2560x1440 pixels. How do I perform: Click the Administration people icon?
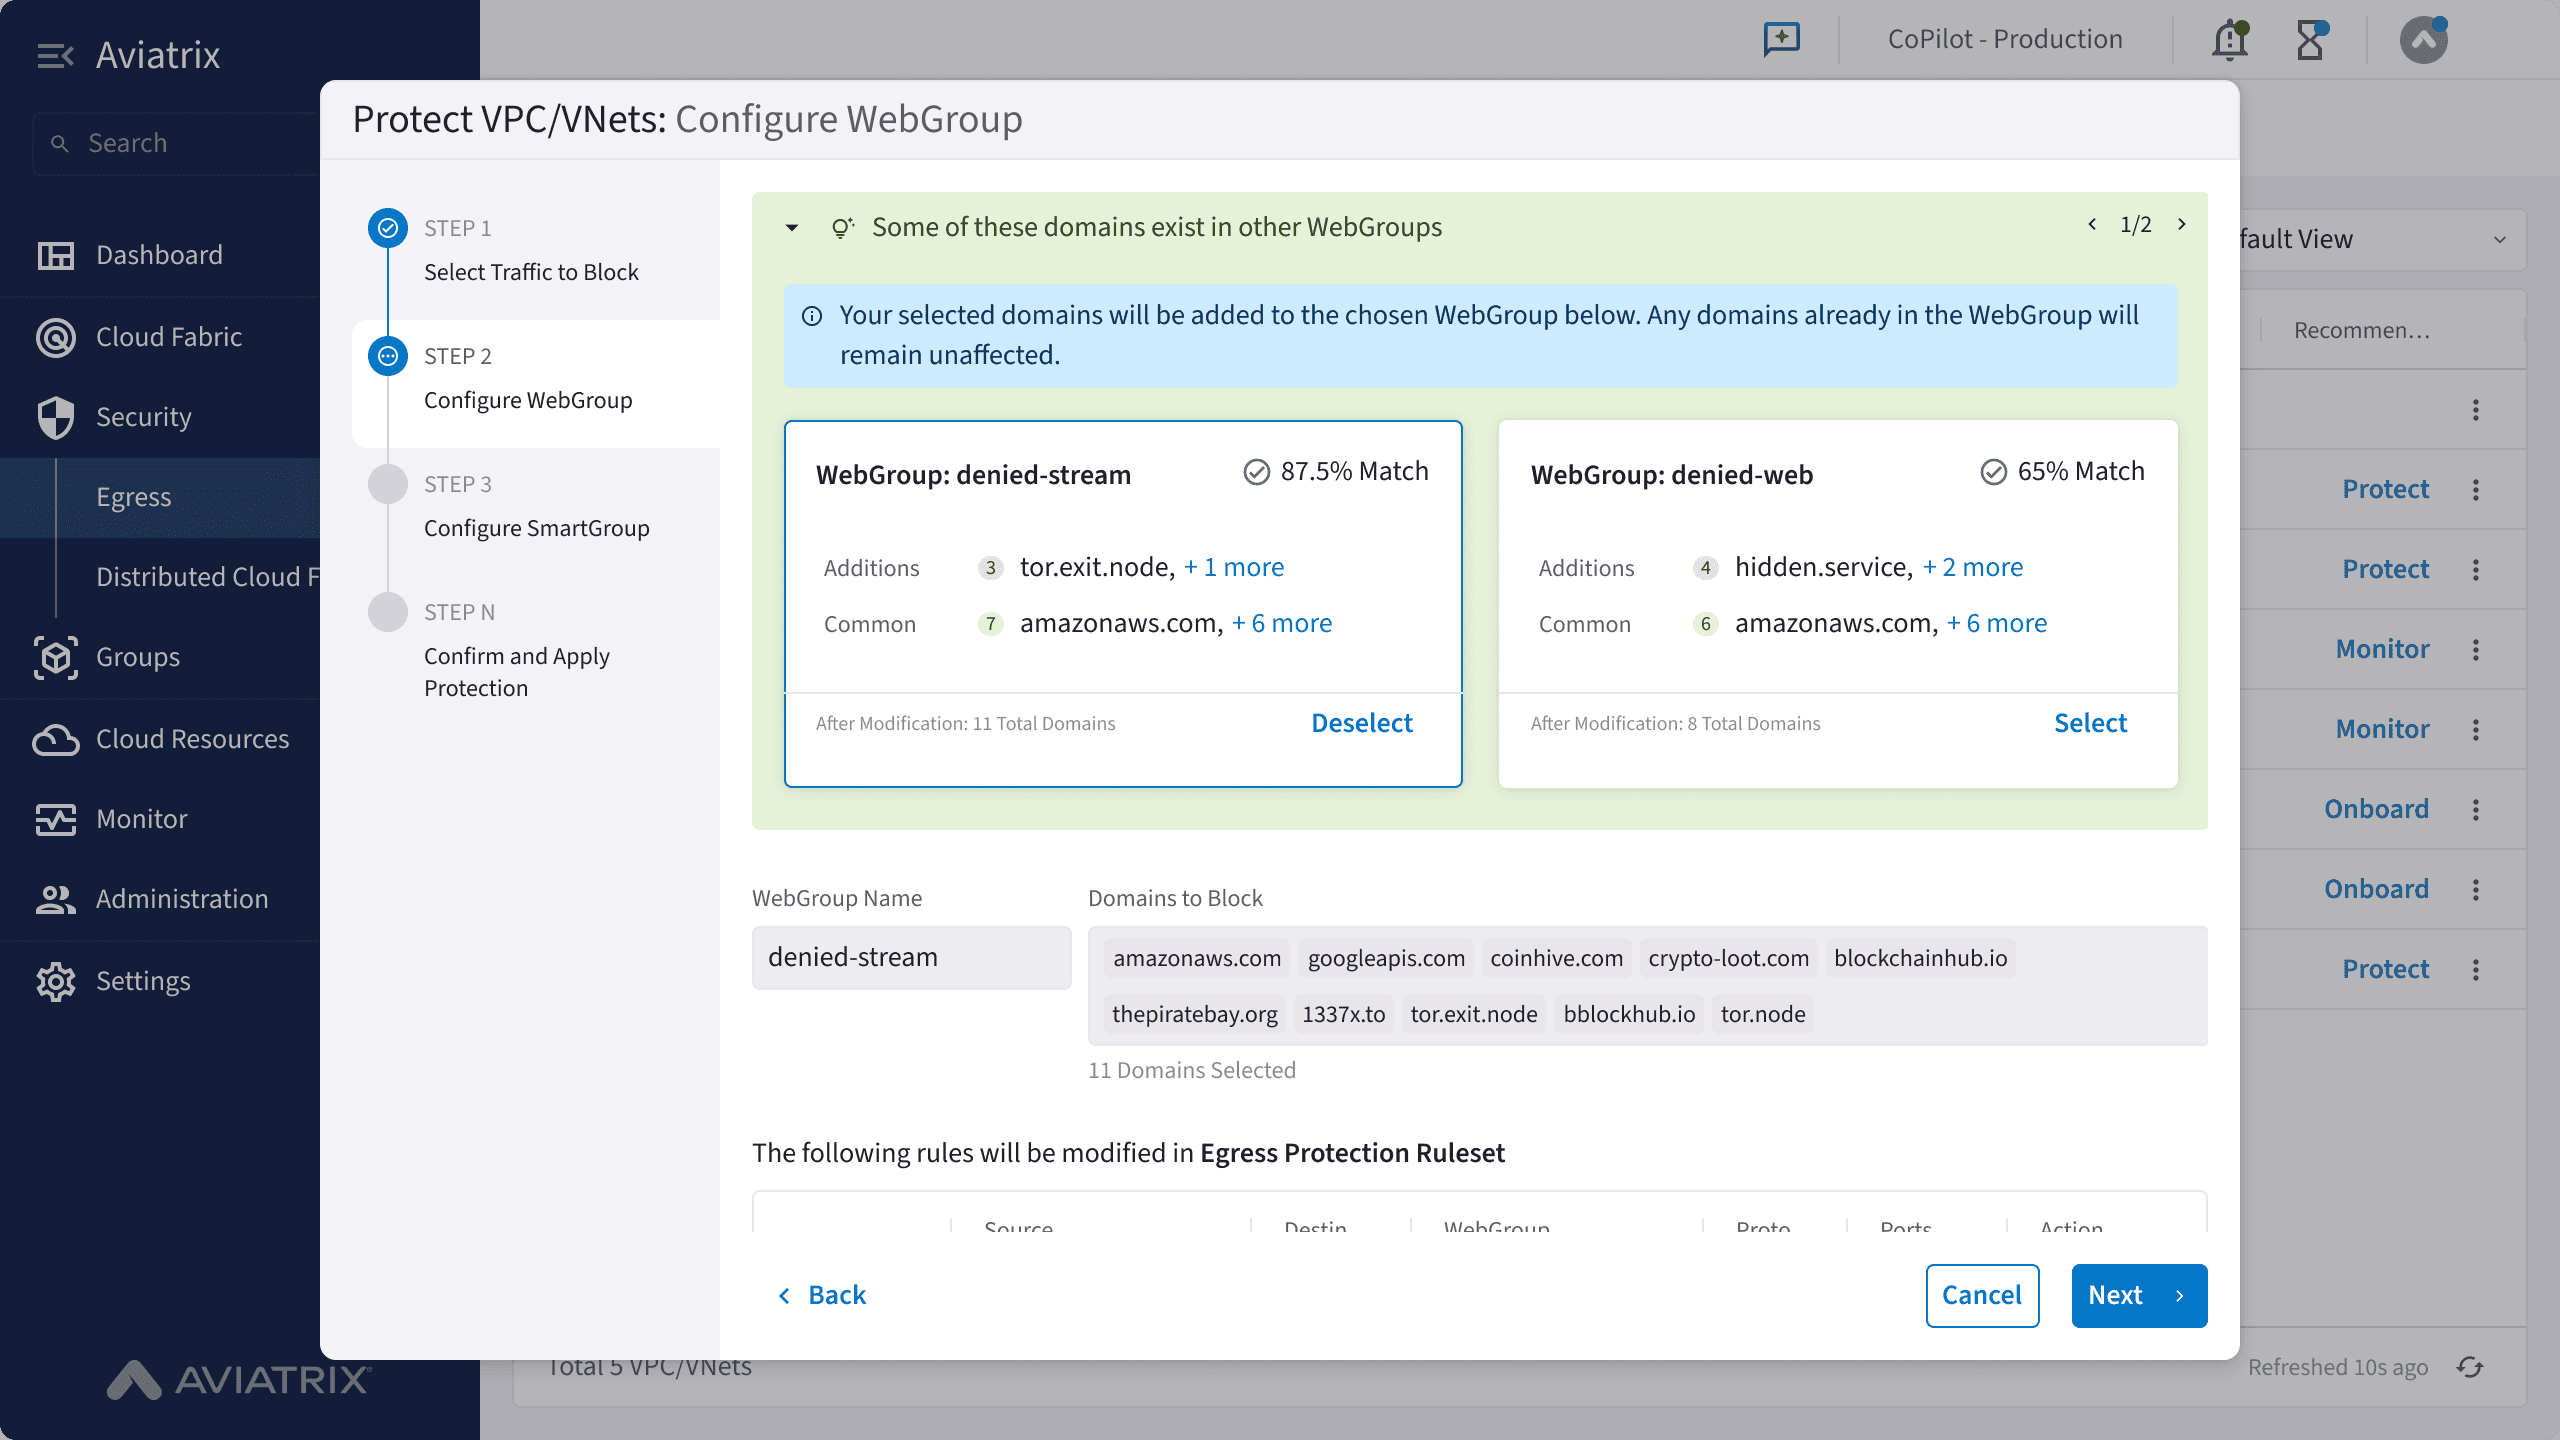click(x=55, y=900)
